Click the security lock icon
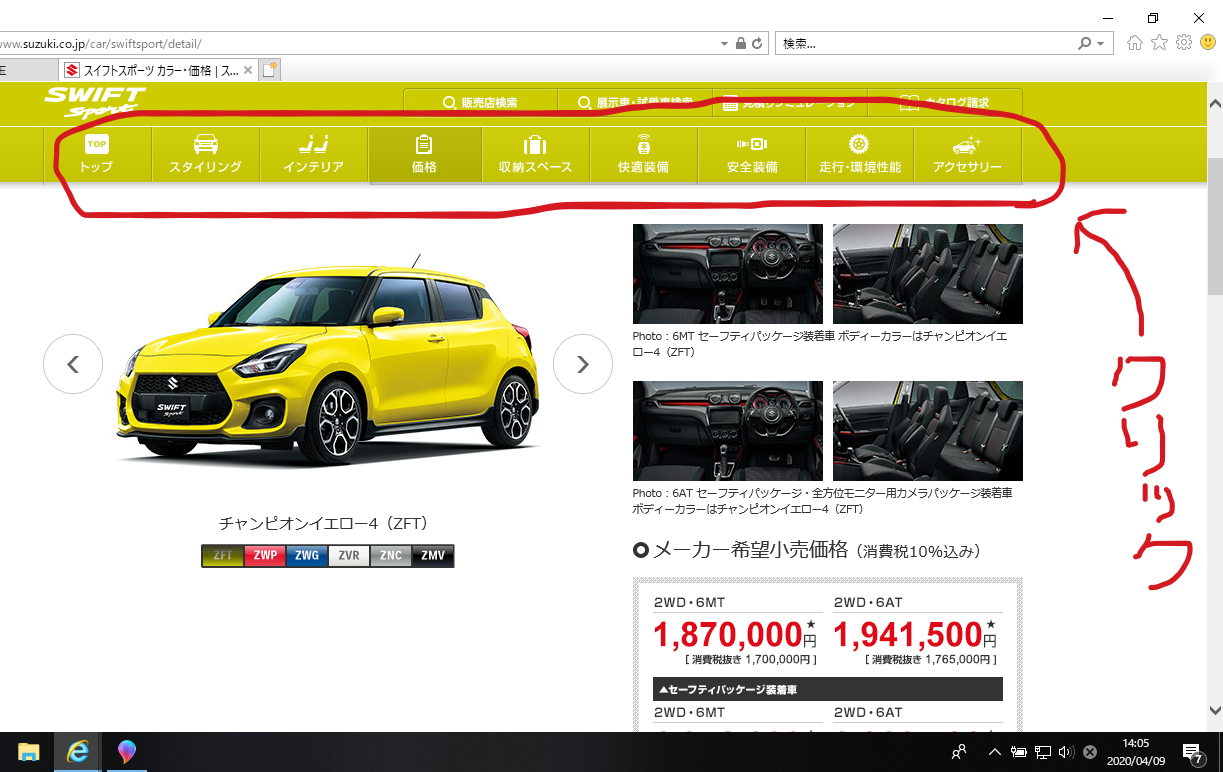This screenshot has width=1223, height=772. [741, 44]
